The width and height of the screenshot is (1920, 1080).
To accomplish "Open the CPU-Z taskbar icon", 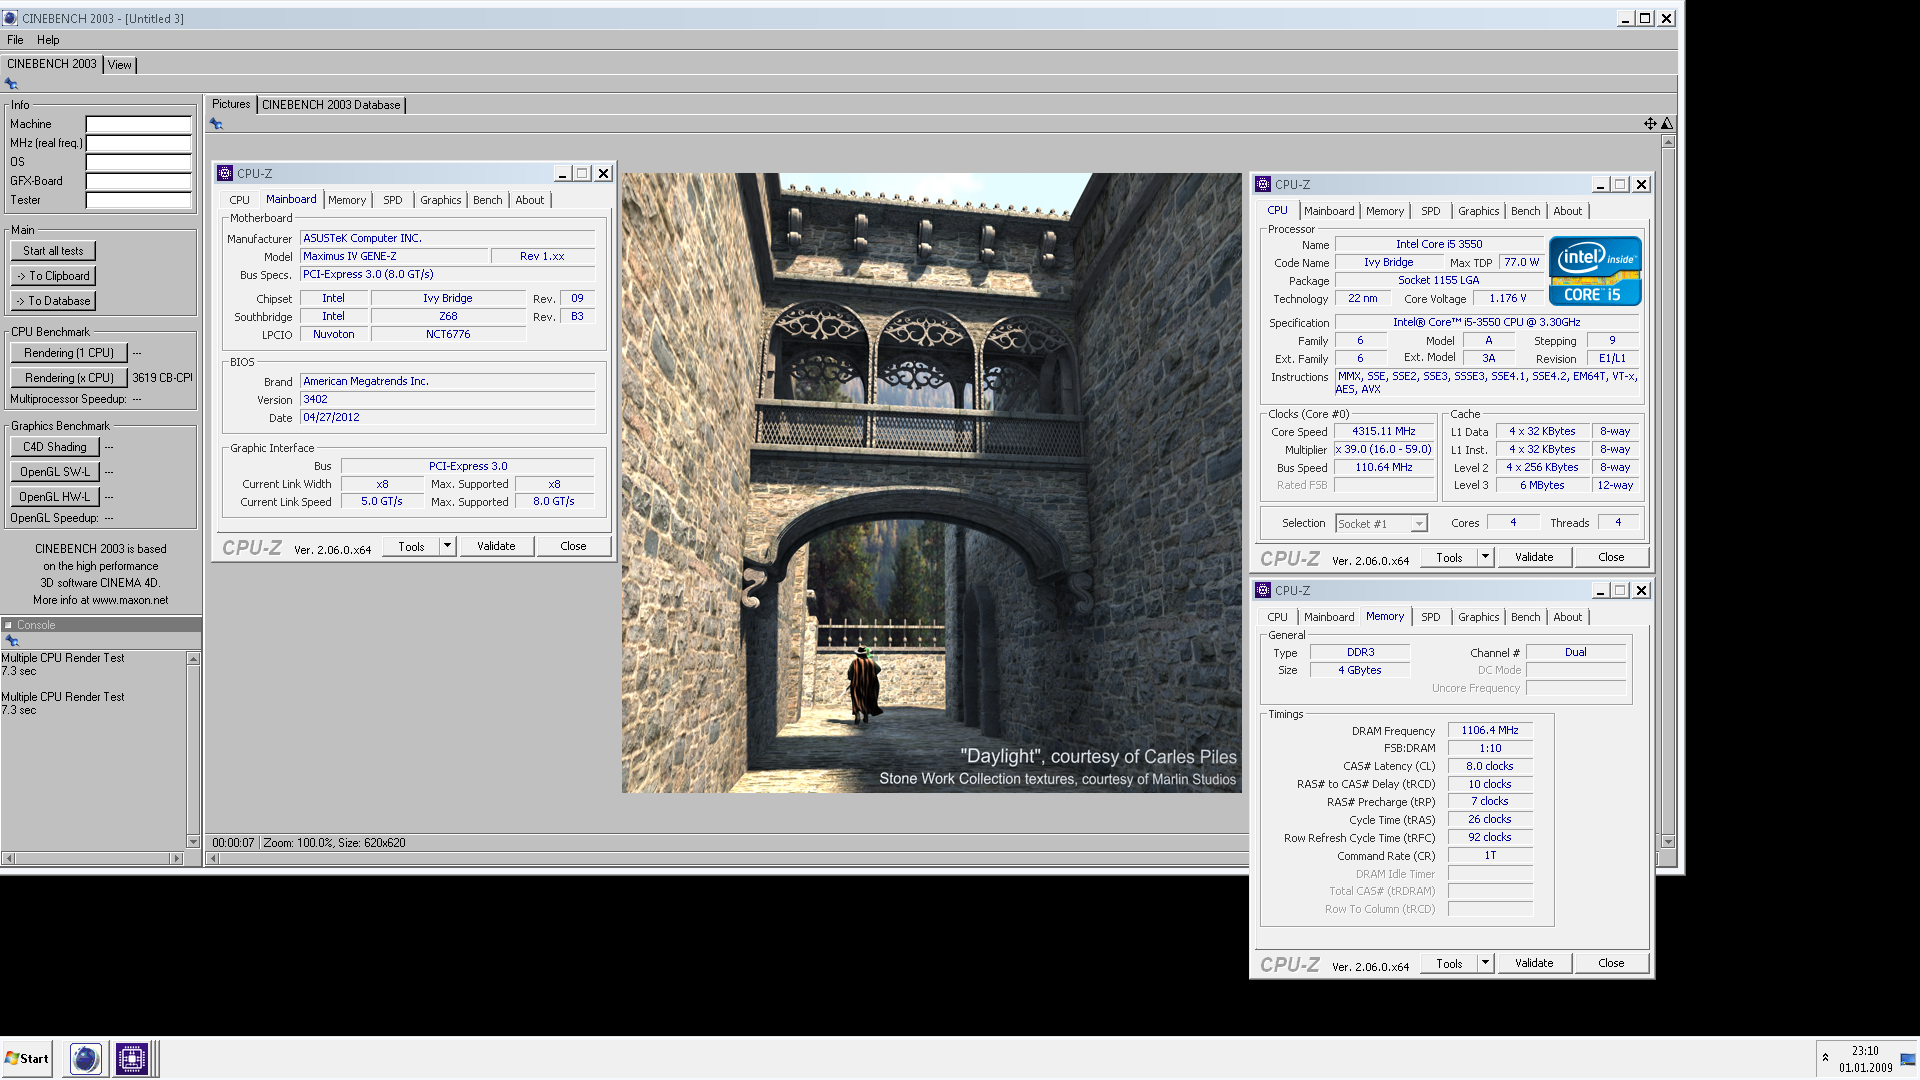I will 131,1058.
